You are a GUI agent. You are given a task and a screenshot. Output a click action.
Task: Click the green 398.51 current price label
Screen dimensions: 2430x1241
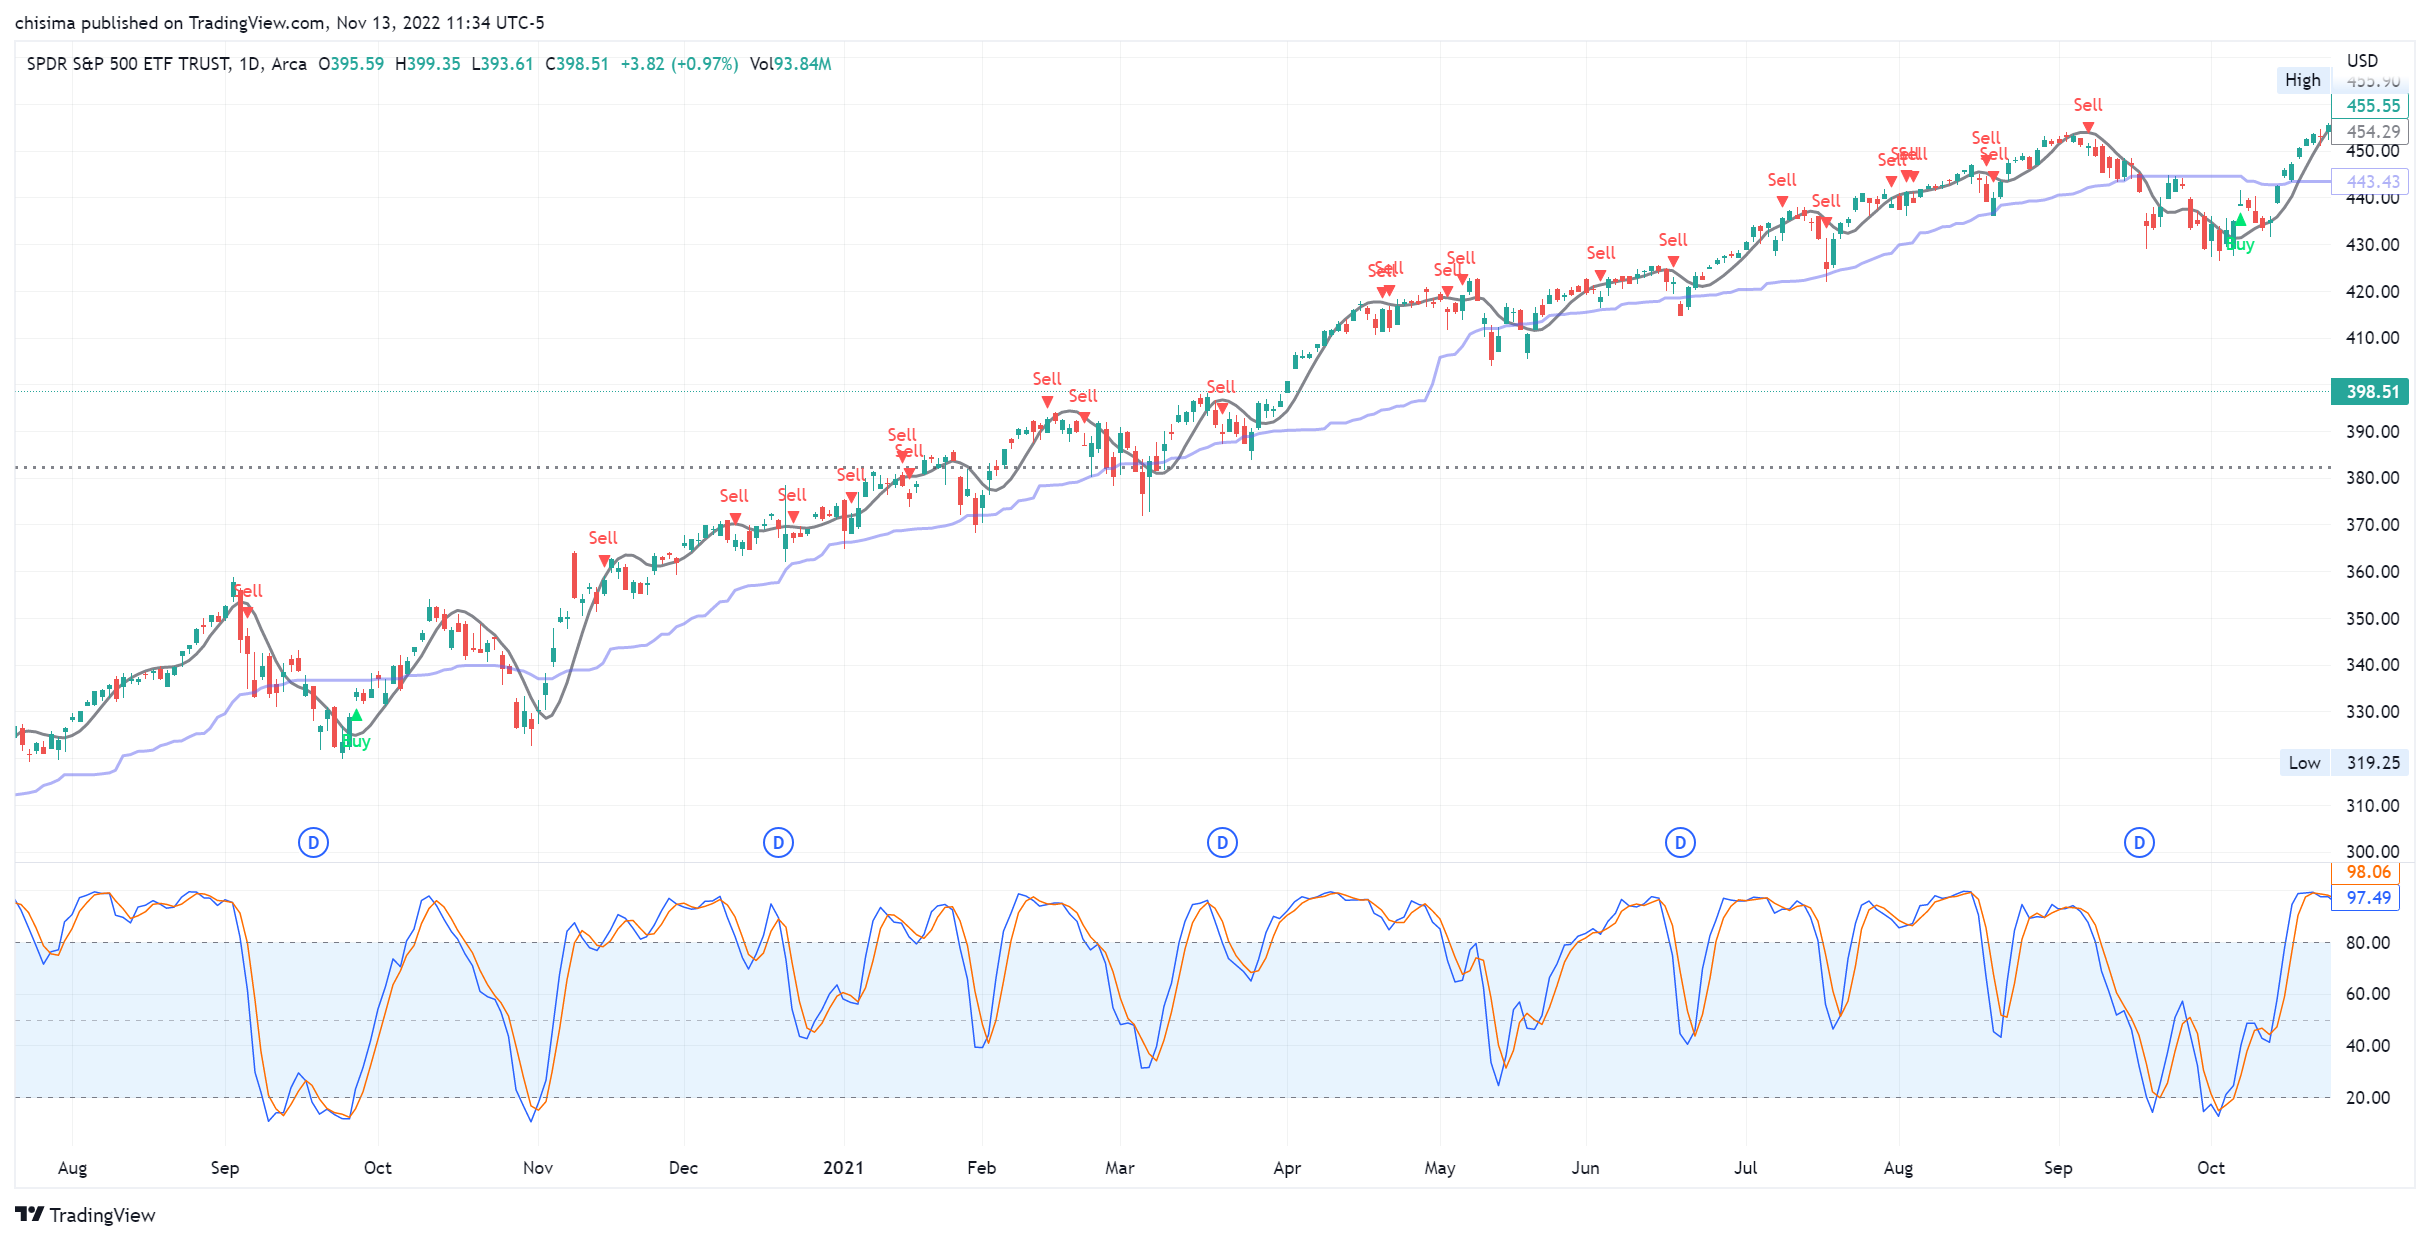2371,392
